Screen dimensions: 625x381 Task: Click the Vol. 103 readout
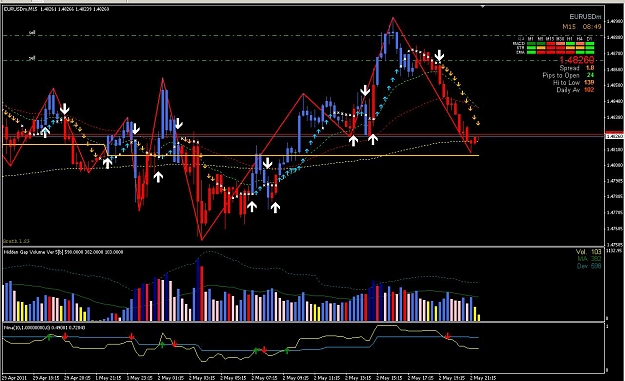[589, 252]
